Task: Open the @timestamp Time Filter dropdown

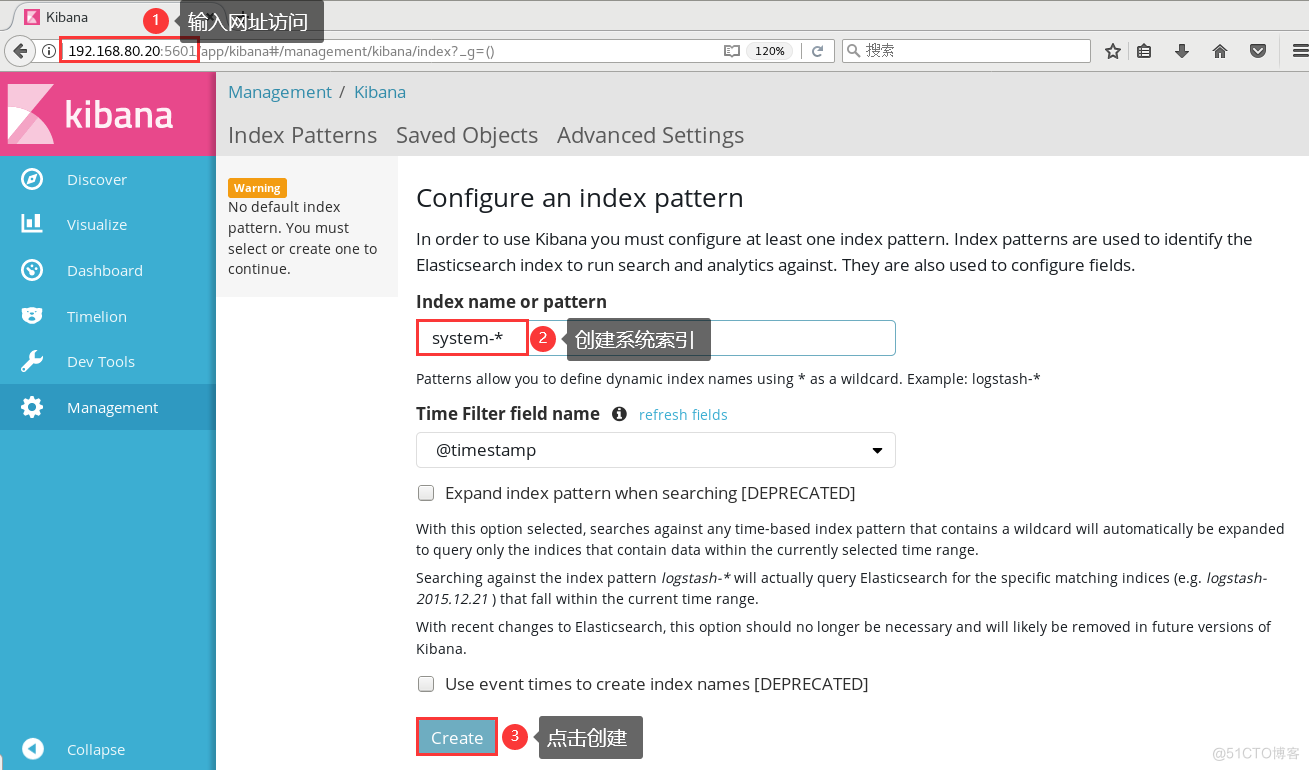Action: [x=656, y=450]
